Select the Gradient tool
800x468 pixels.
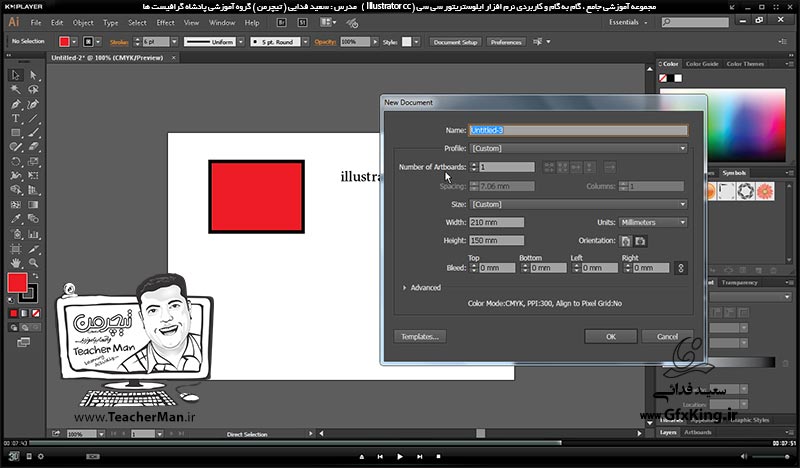[33, 205]
